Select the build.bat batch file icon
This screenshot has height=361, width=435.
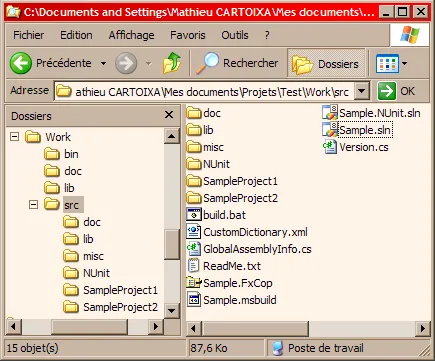click(194, 215)
